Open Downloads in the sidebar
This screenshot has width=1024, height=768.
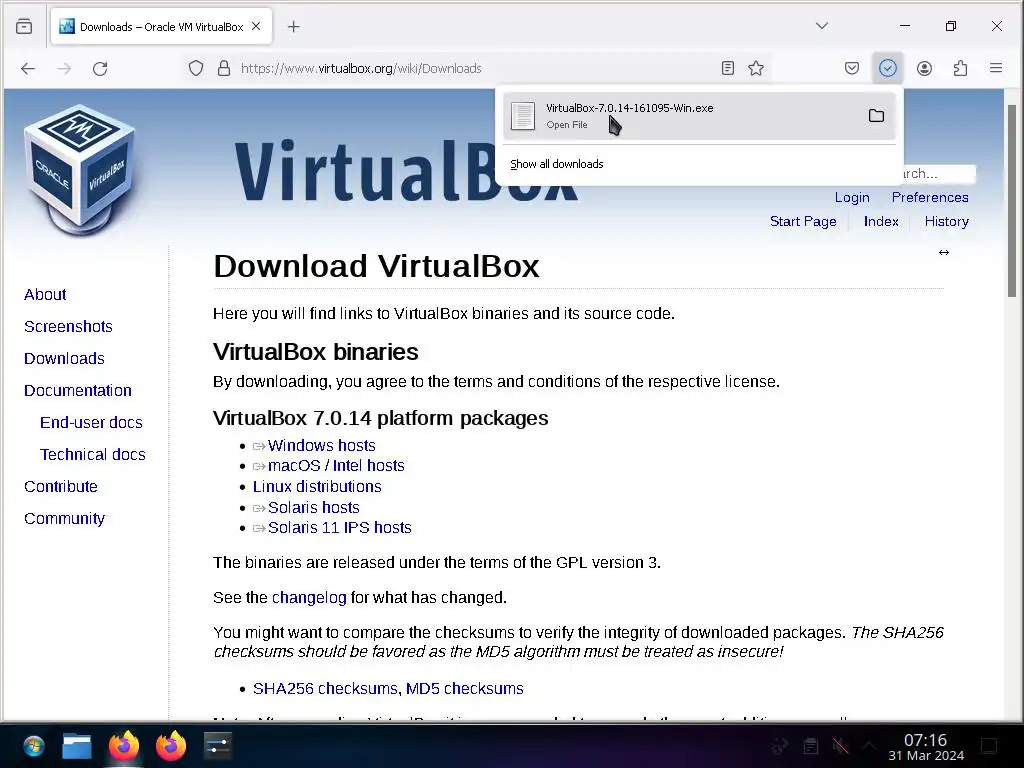coord(64,359)
